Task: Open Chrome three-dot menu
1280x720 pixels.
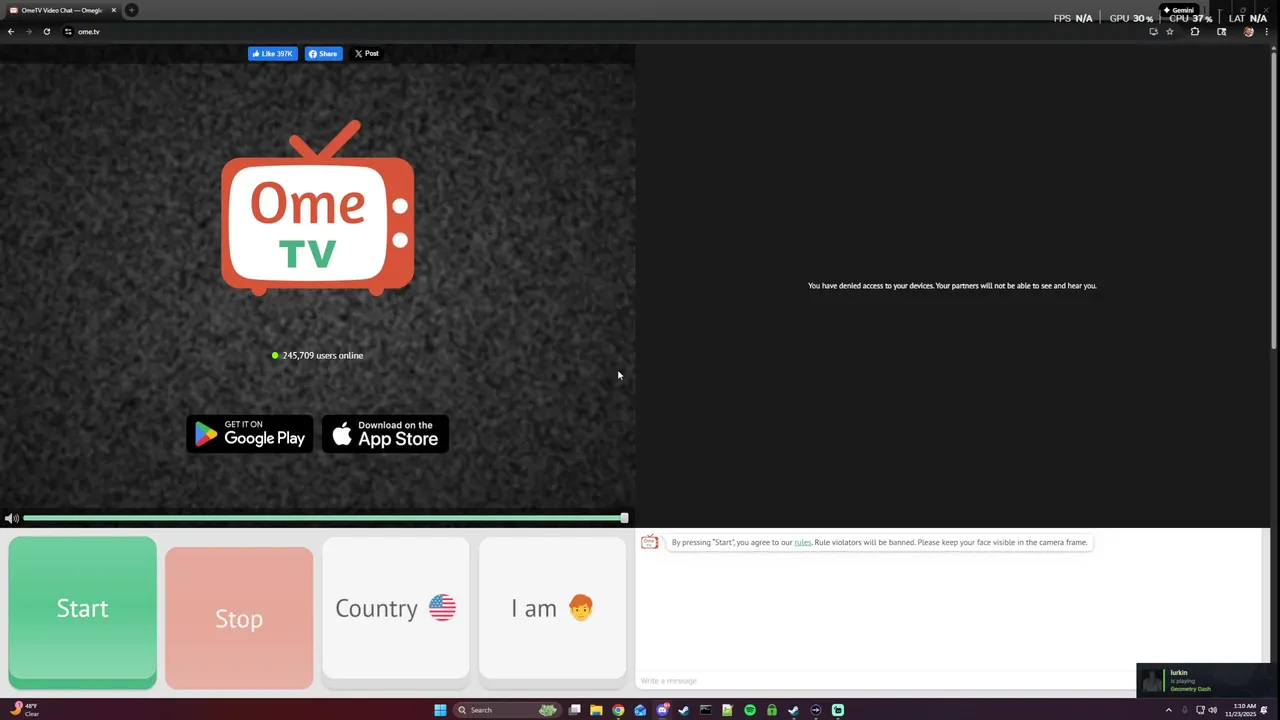Action: [x=1266, y=32]
